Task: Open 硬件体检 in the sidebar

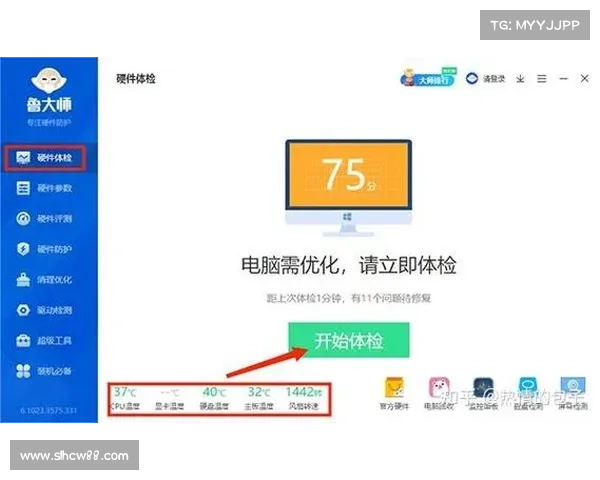Action: pyautogui.click(x=44, y=157)
